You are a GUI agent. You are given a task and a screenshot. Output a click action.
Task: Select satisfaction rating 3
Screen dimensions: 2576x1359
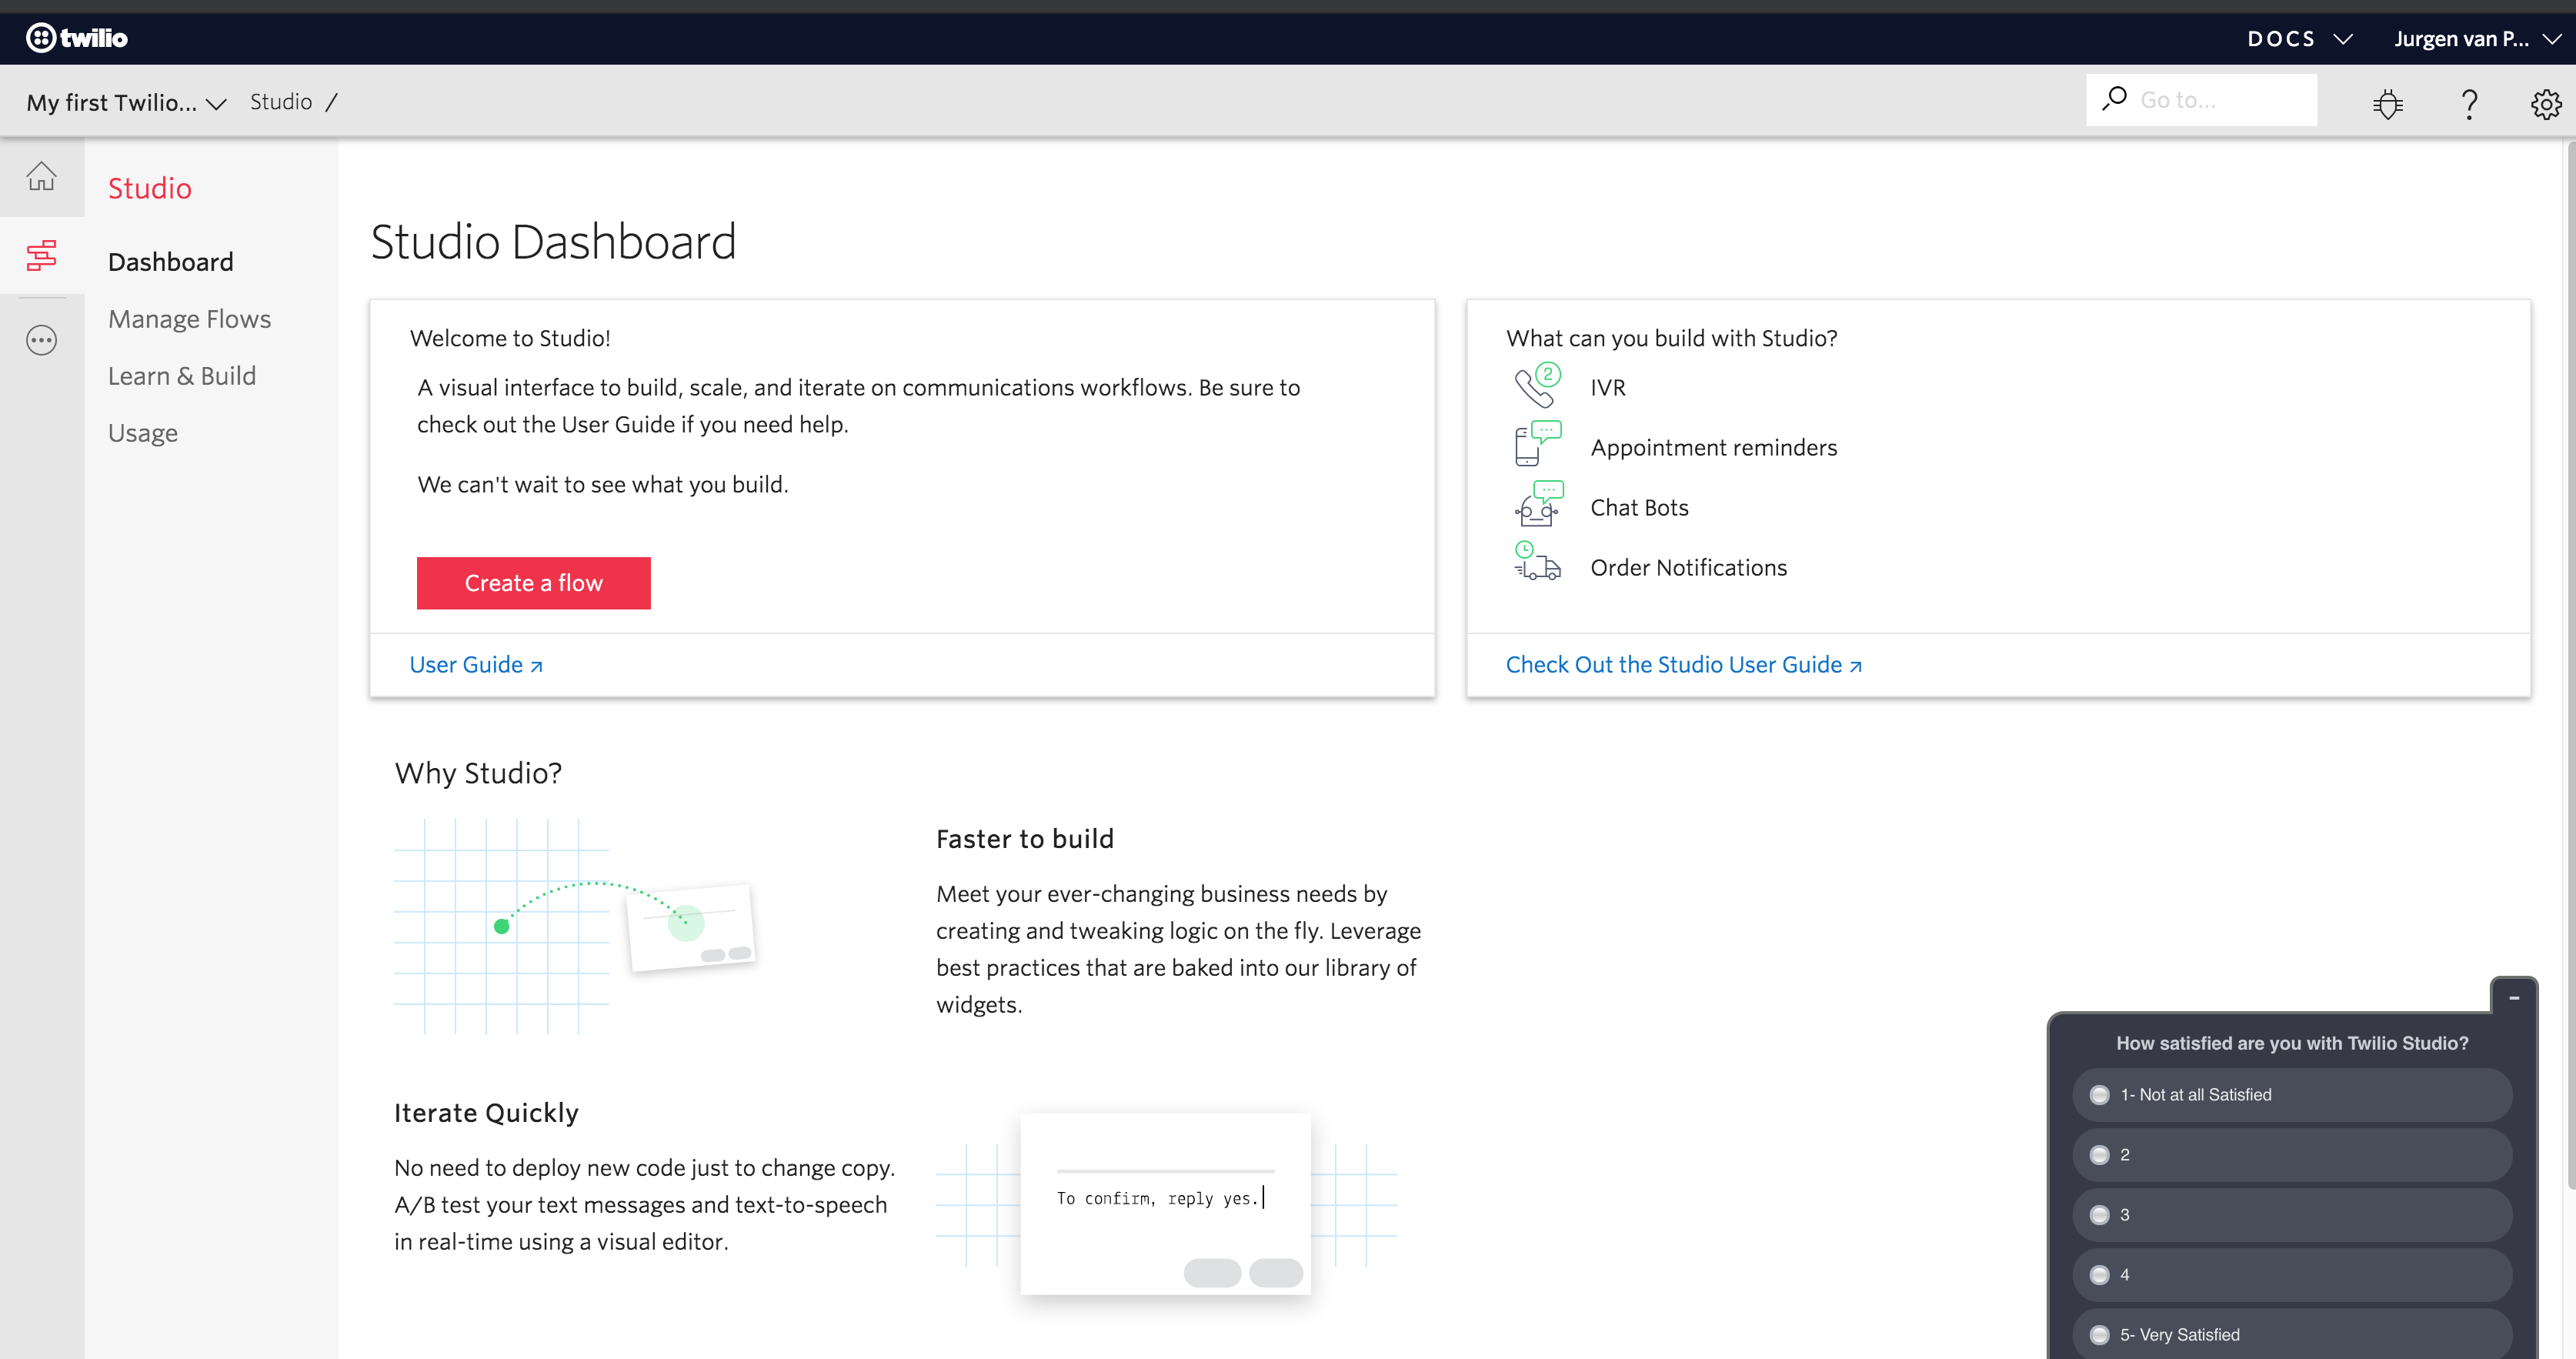[2292, 1214]
